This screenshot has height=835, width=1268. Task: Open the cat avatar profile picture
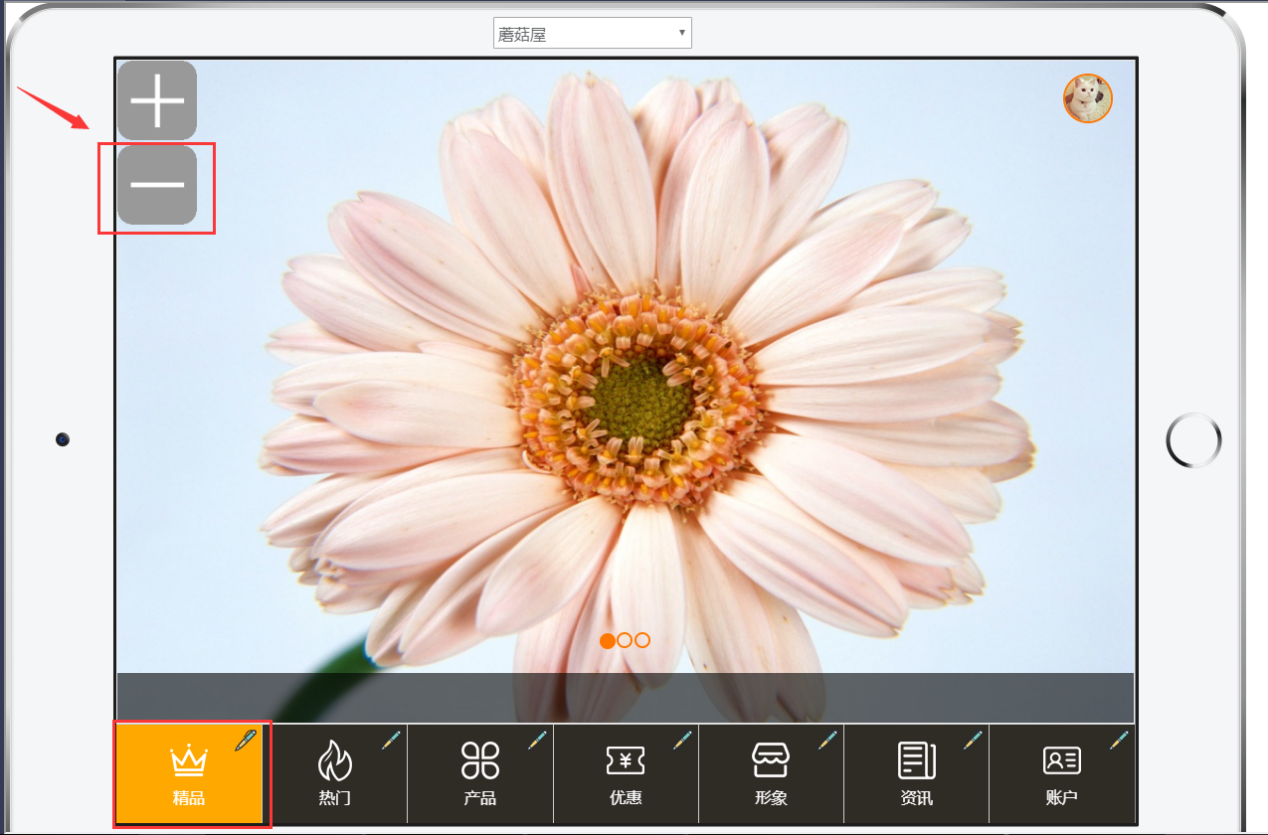pos(1087,98)
